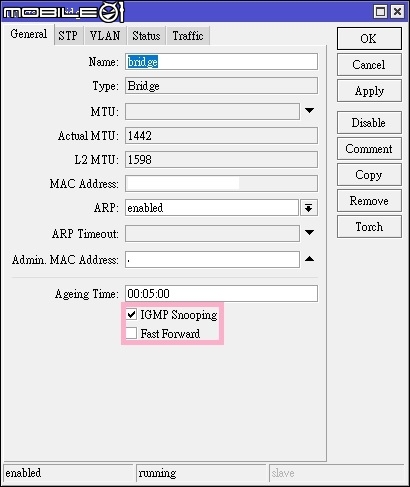The image size is (410, 487).
Task: Open the ARP mode dropdown
Action: coord(309,208)
